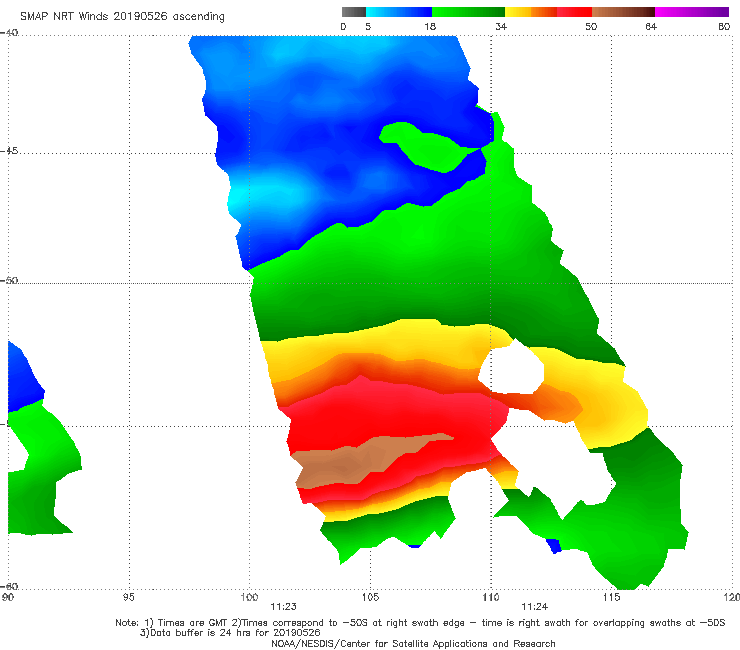This screenshot has width=740, height=650.
Task: Click the colorbar label '18'
Action: coord(430,26)
